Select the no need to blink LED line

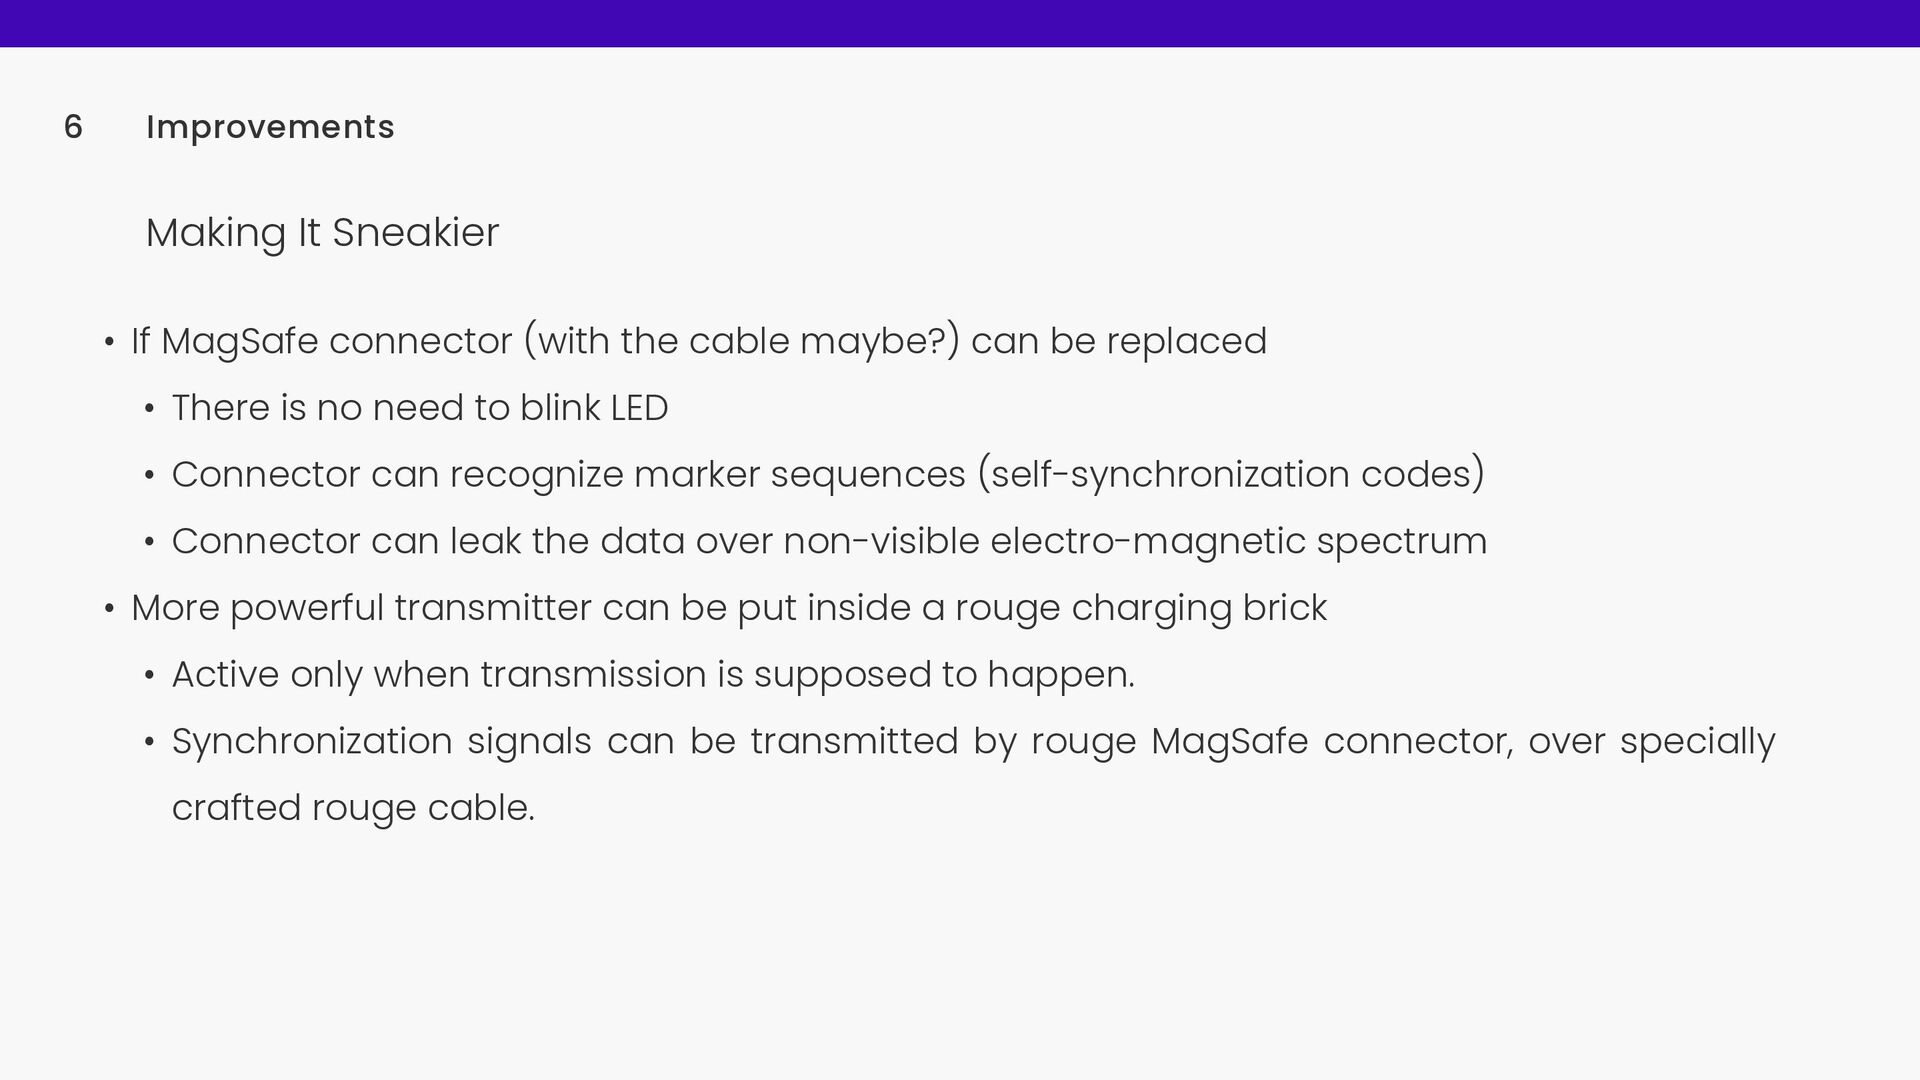point(420,408)
